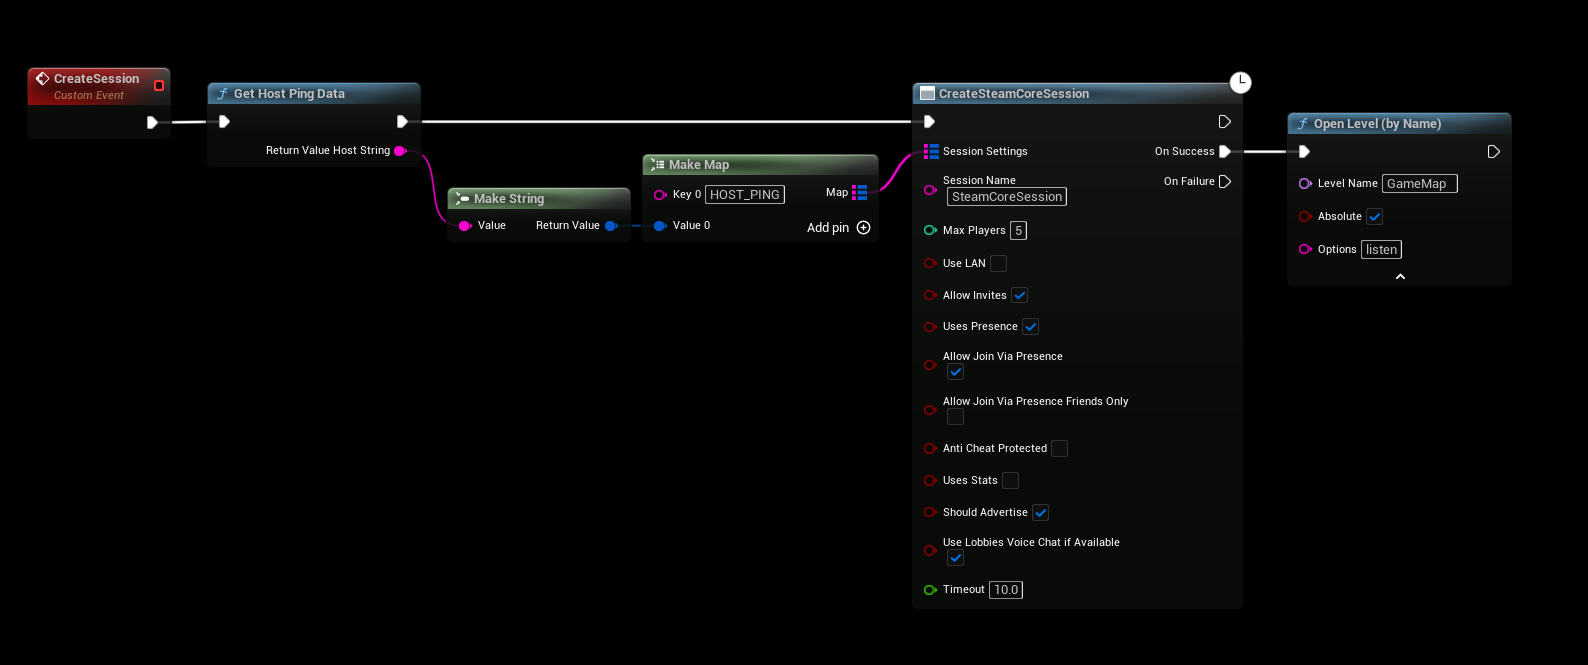Click Open Level exec input pin
This screenshot has height=665, width=1588.
pos(1304,152)
